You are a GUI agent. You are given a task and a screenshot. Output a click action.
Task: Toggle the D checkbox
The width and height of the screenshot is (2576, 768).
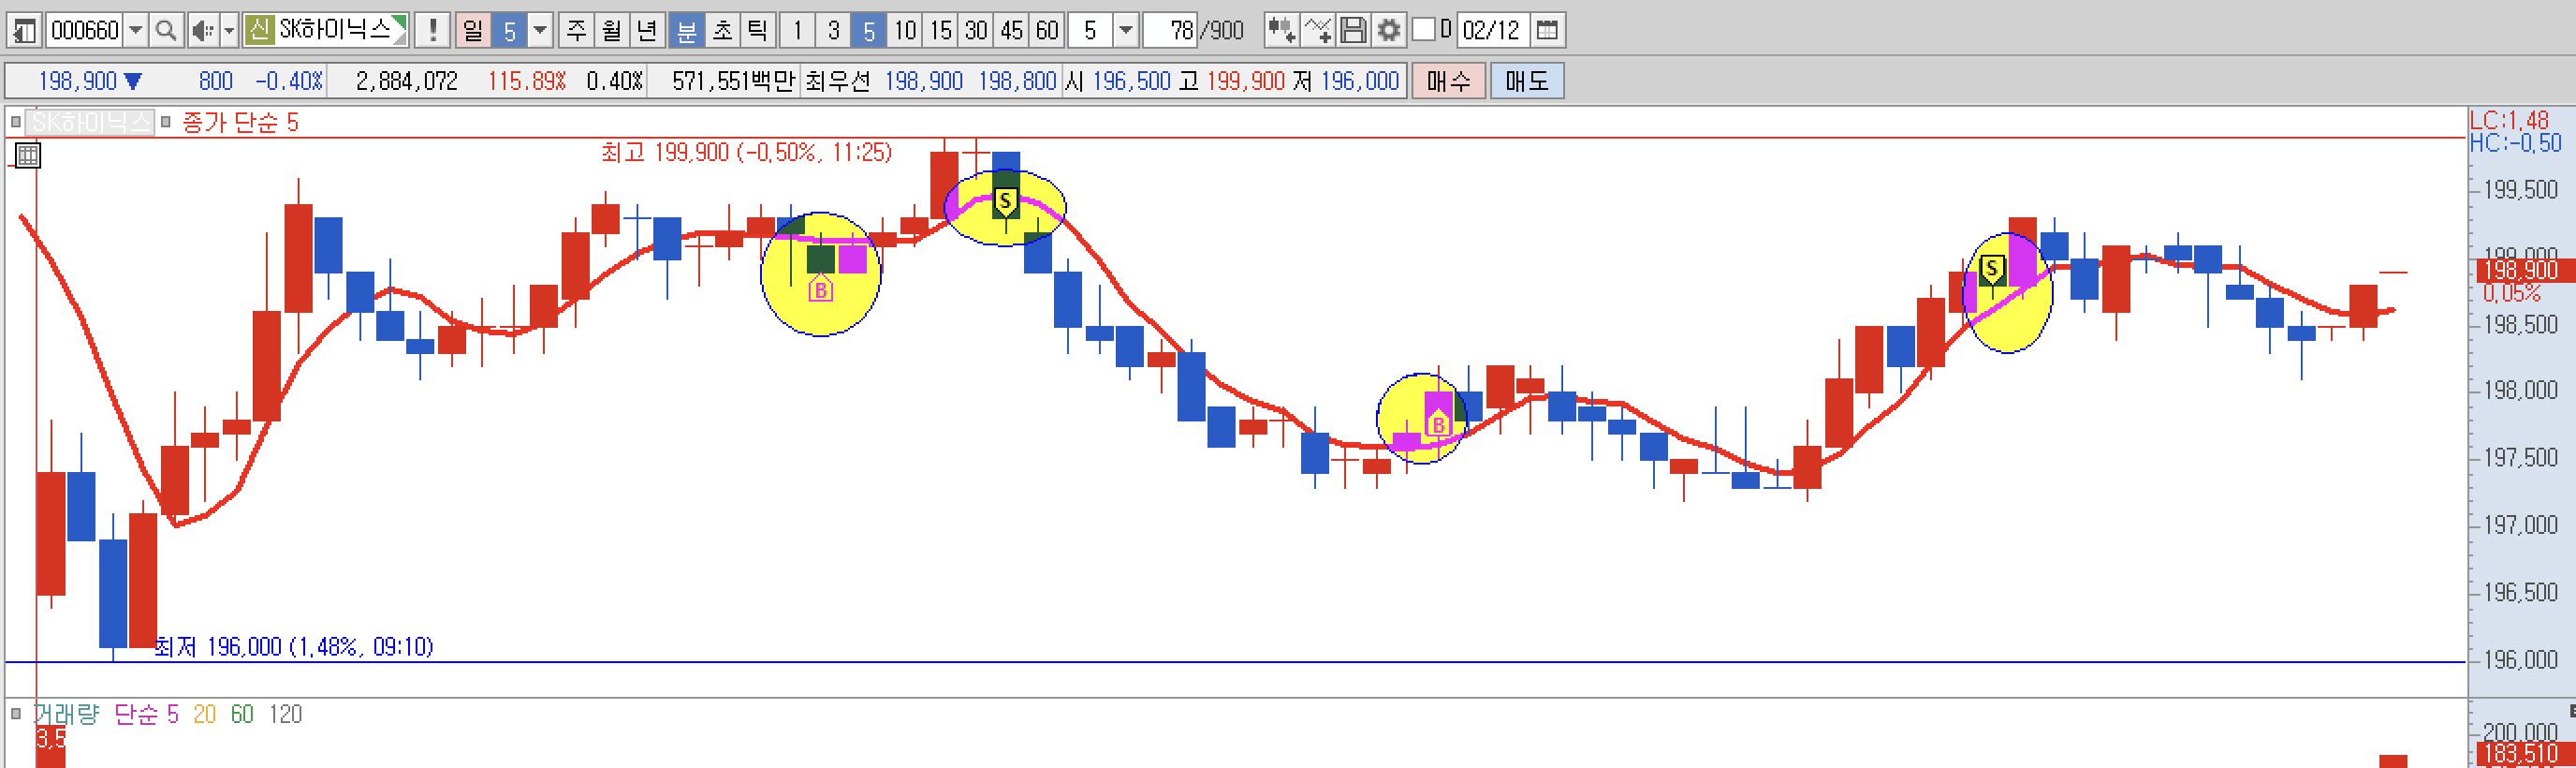[x=1423, y=29]
